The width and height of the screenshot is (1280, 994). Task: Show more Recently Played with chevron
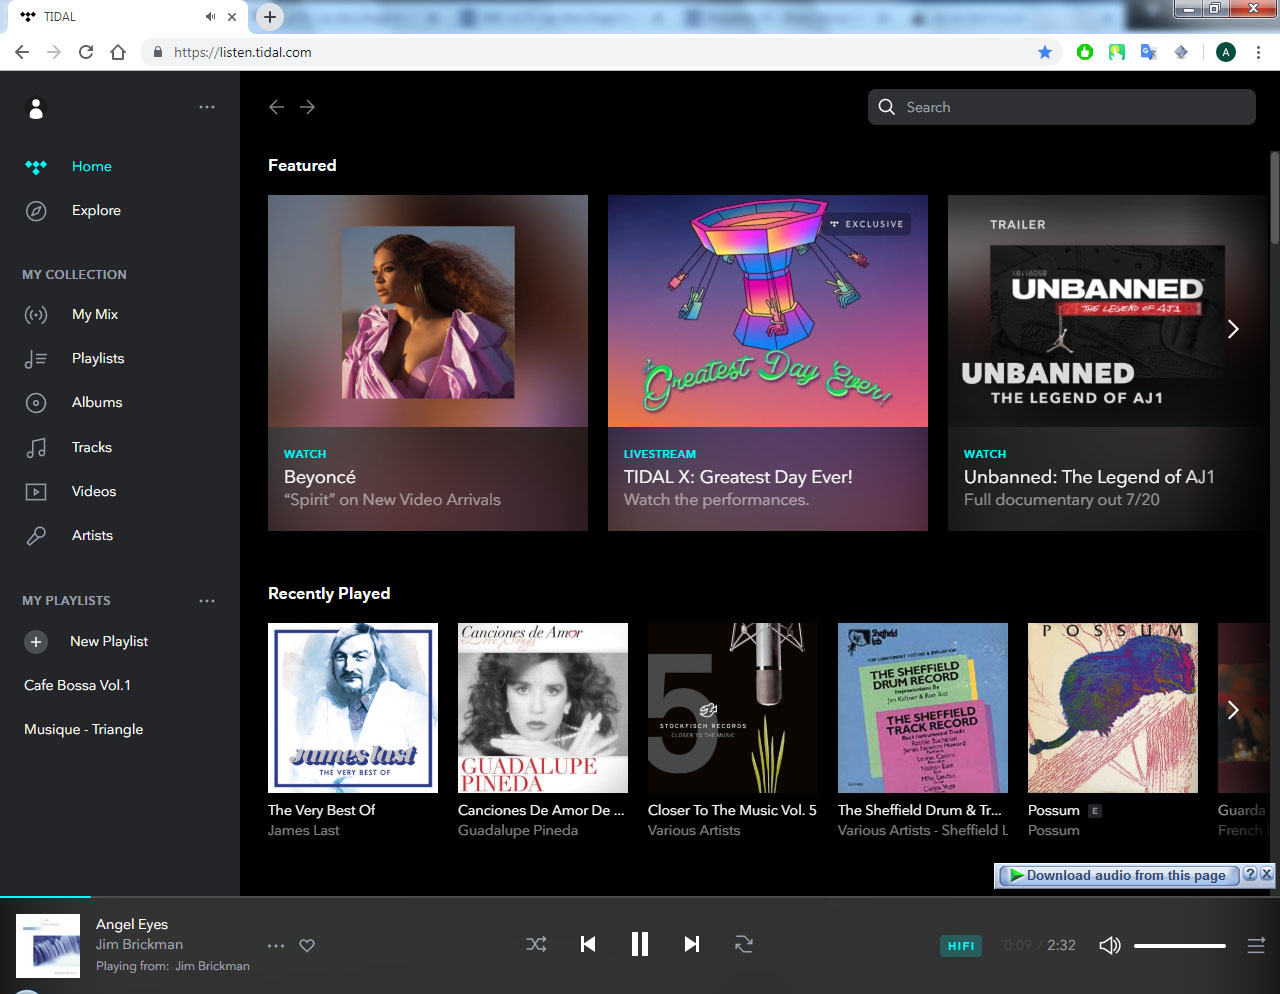1233,709
